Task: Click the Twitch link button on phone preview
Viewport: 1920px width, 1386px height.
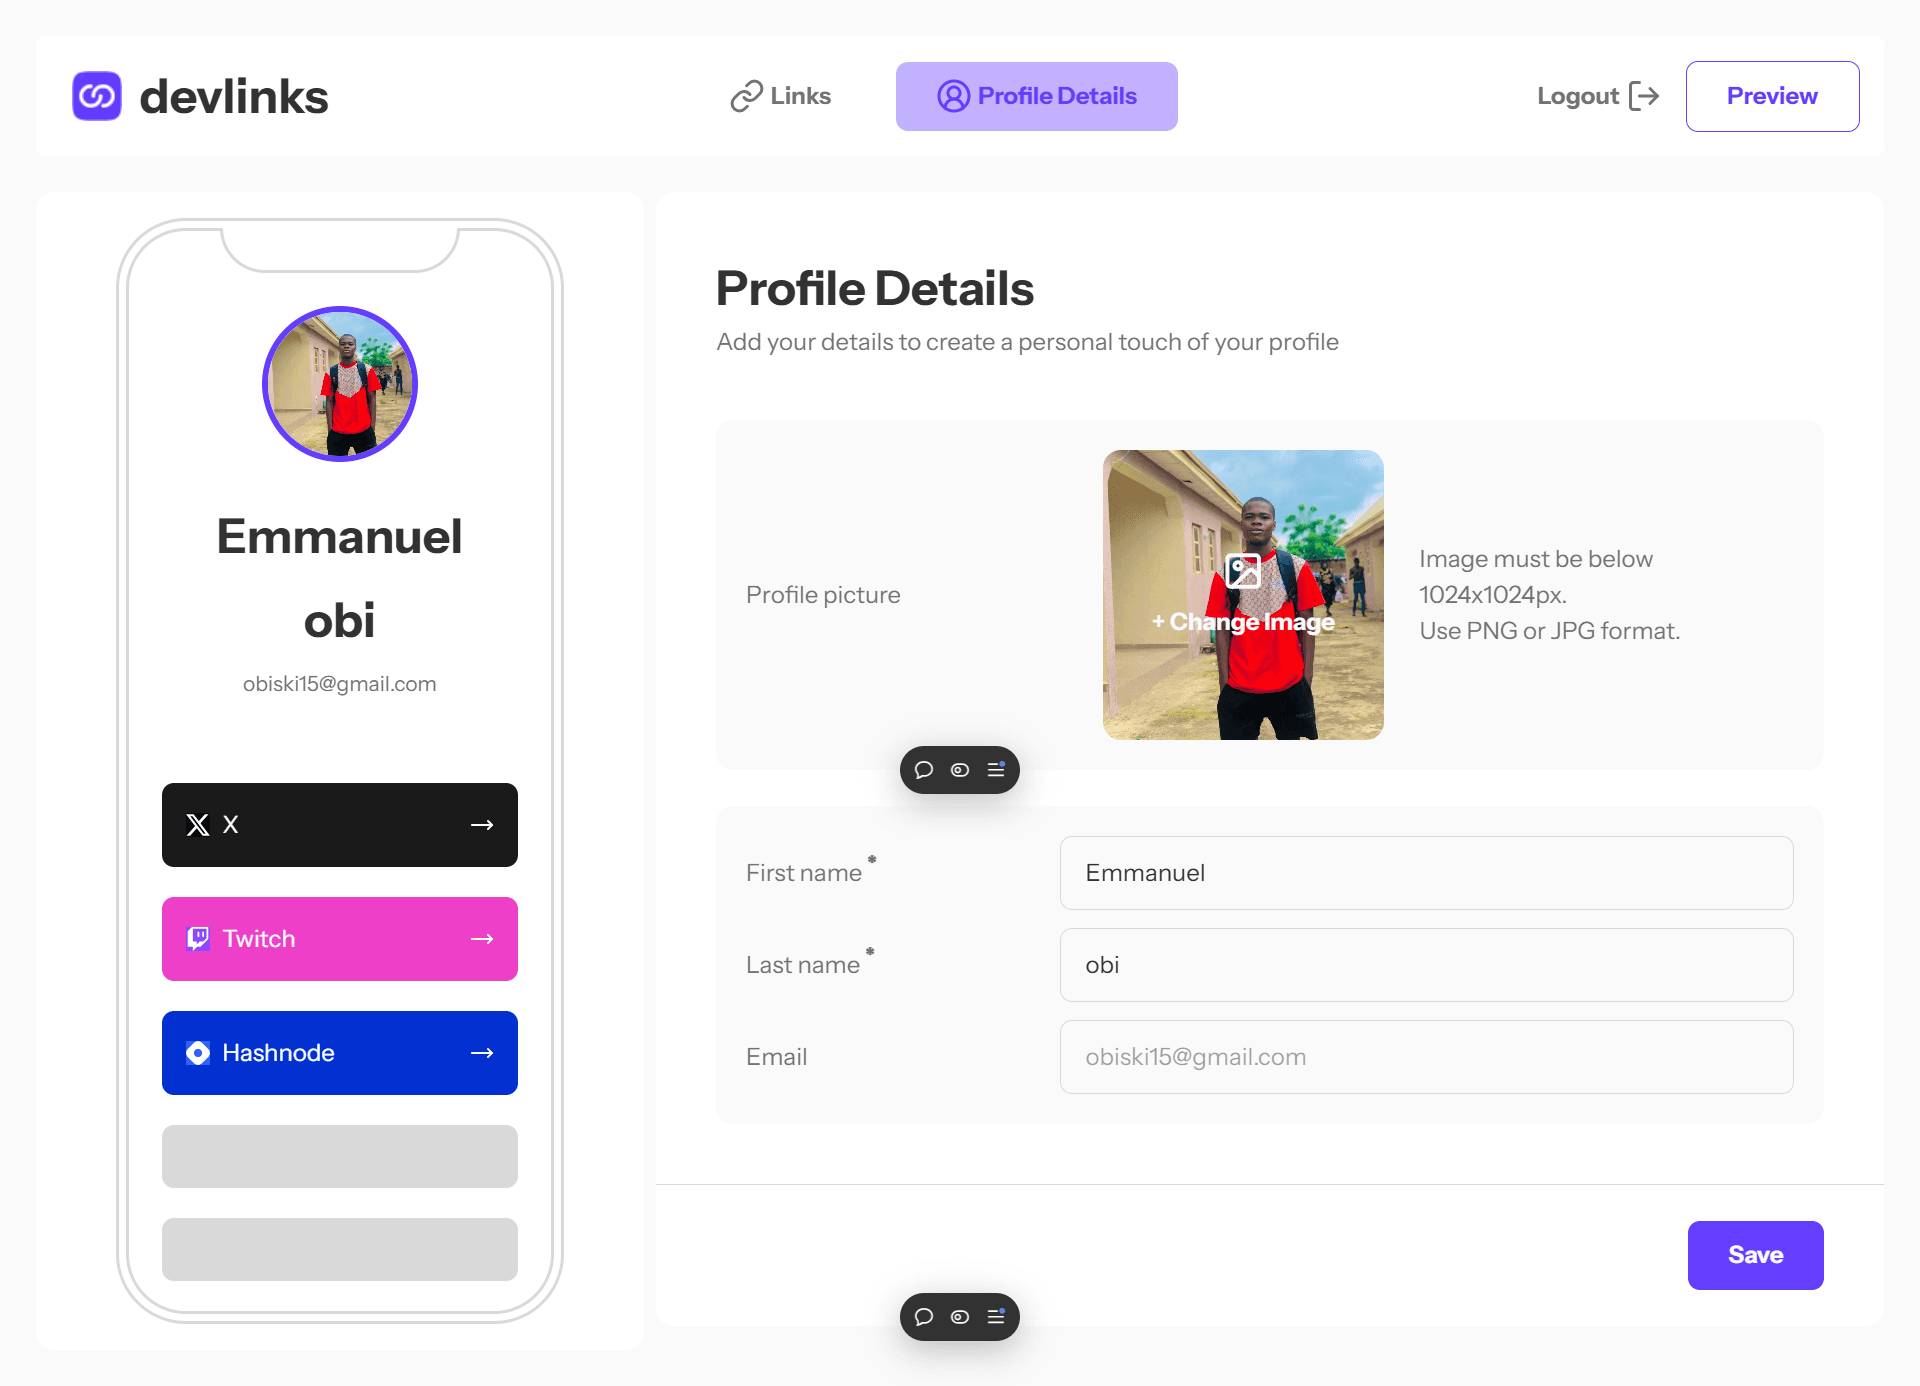Action: pos(340,937)
